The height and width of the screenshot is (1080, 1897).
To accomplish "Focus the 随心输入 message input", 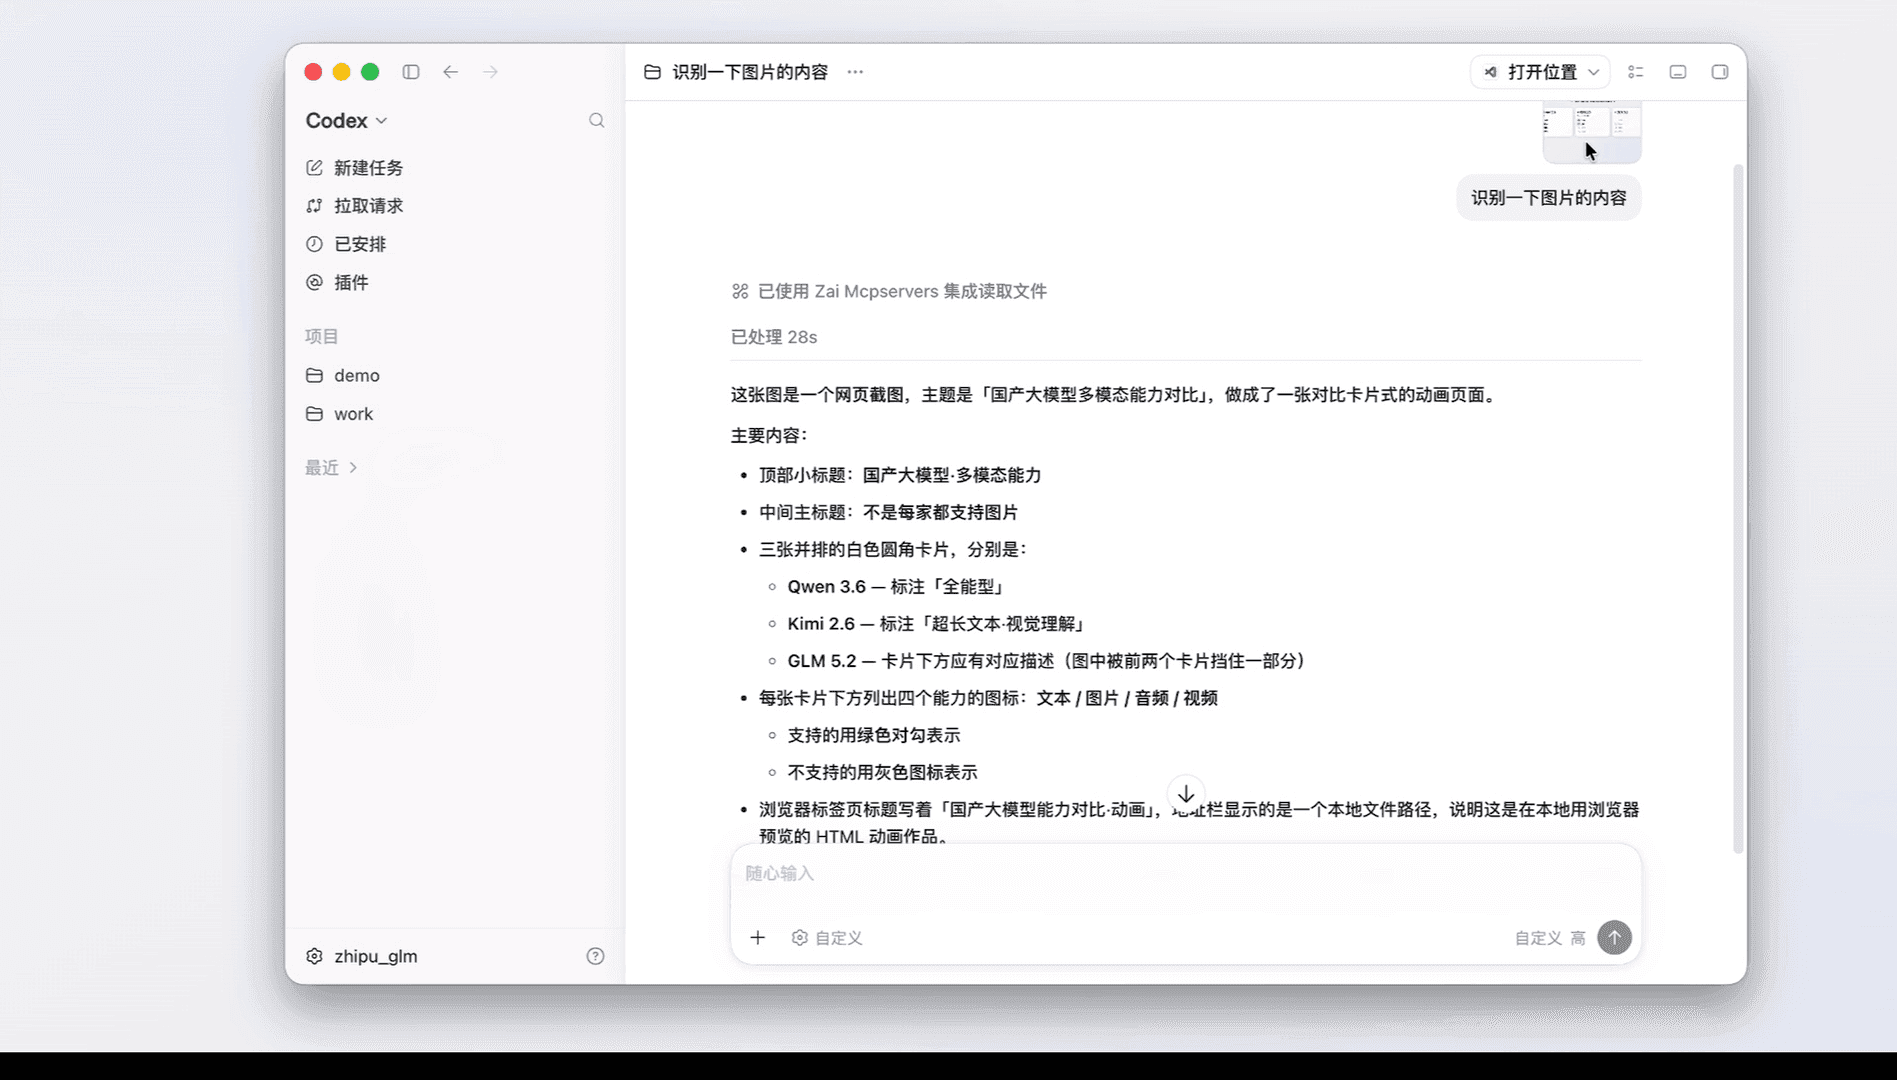I will [1186, 874].
